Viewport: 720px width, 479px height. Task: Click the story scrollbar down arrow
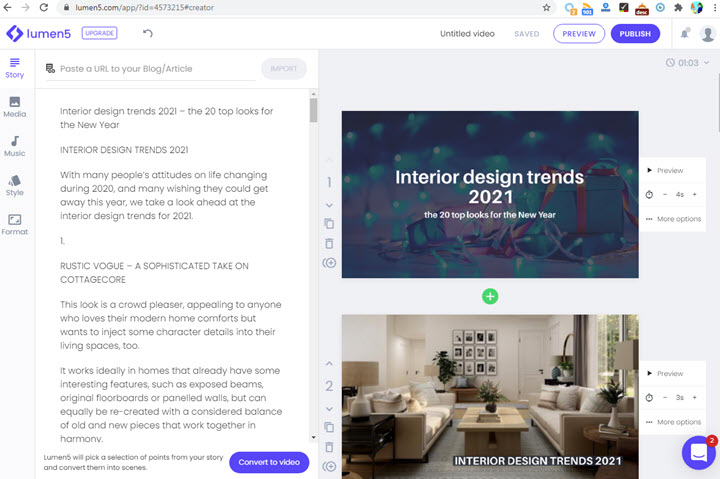pyautogui.click(x=314, y=437)
